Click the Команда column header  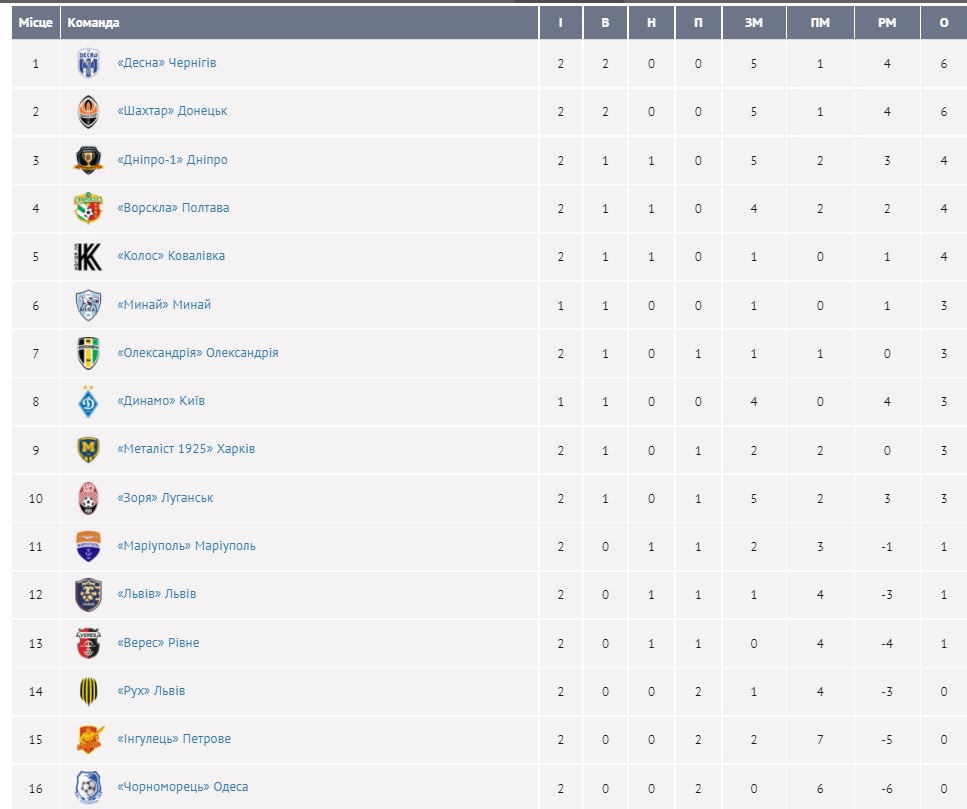coord(93,22)
